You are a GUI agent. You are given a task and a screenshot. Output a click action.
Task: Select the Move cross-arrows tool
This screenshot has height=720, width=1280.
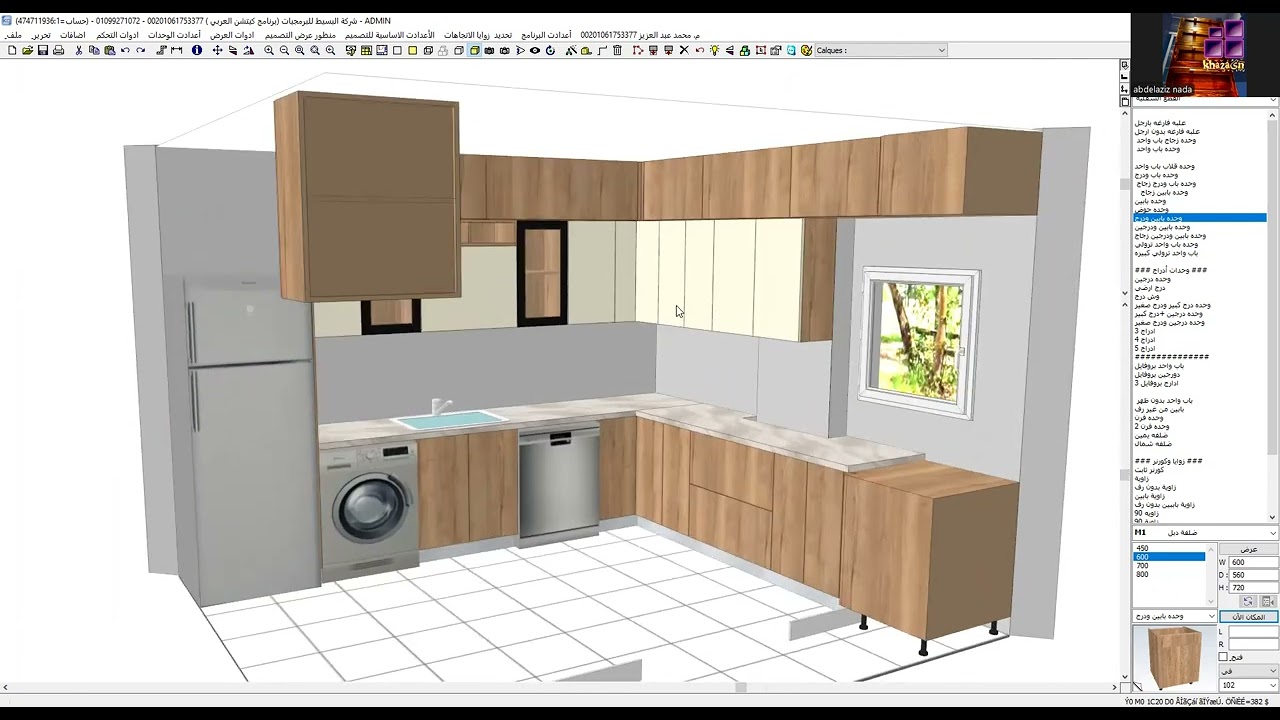(217, 50)
